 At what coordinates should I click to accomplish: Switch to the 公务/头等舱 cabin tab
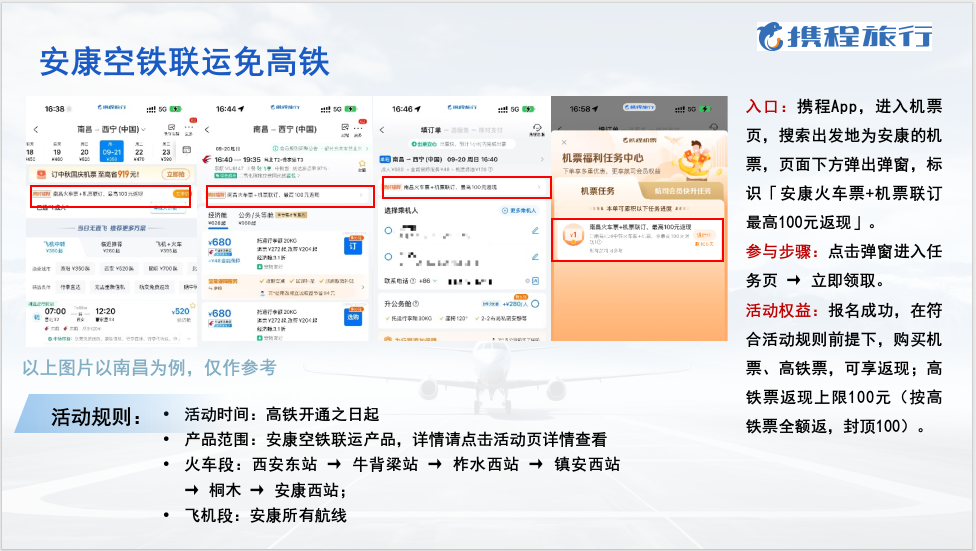coord(255,218)
